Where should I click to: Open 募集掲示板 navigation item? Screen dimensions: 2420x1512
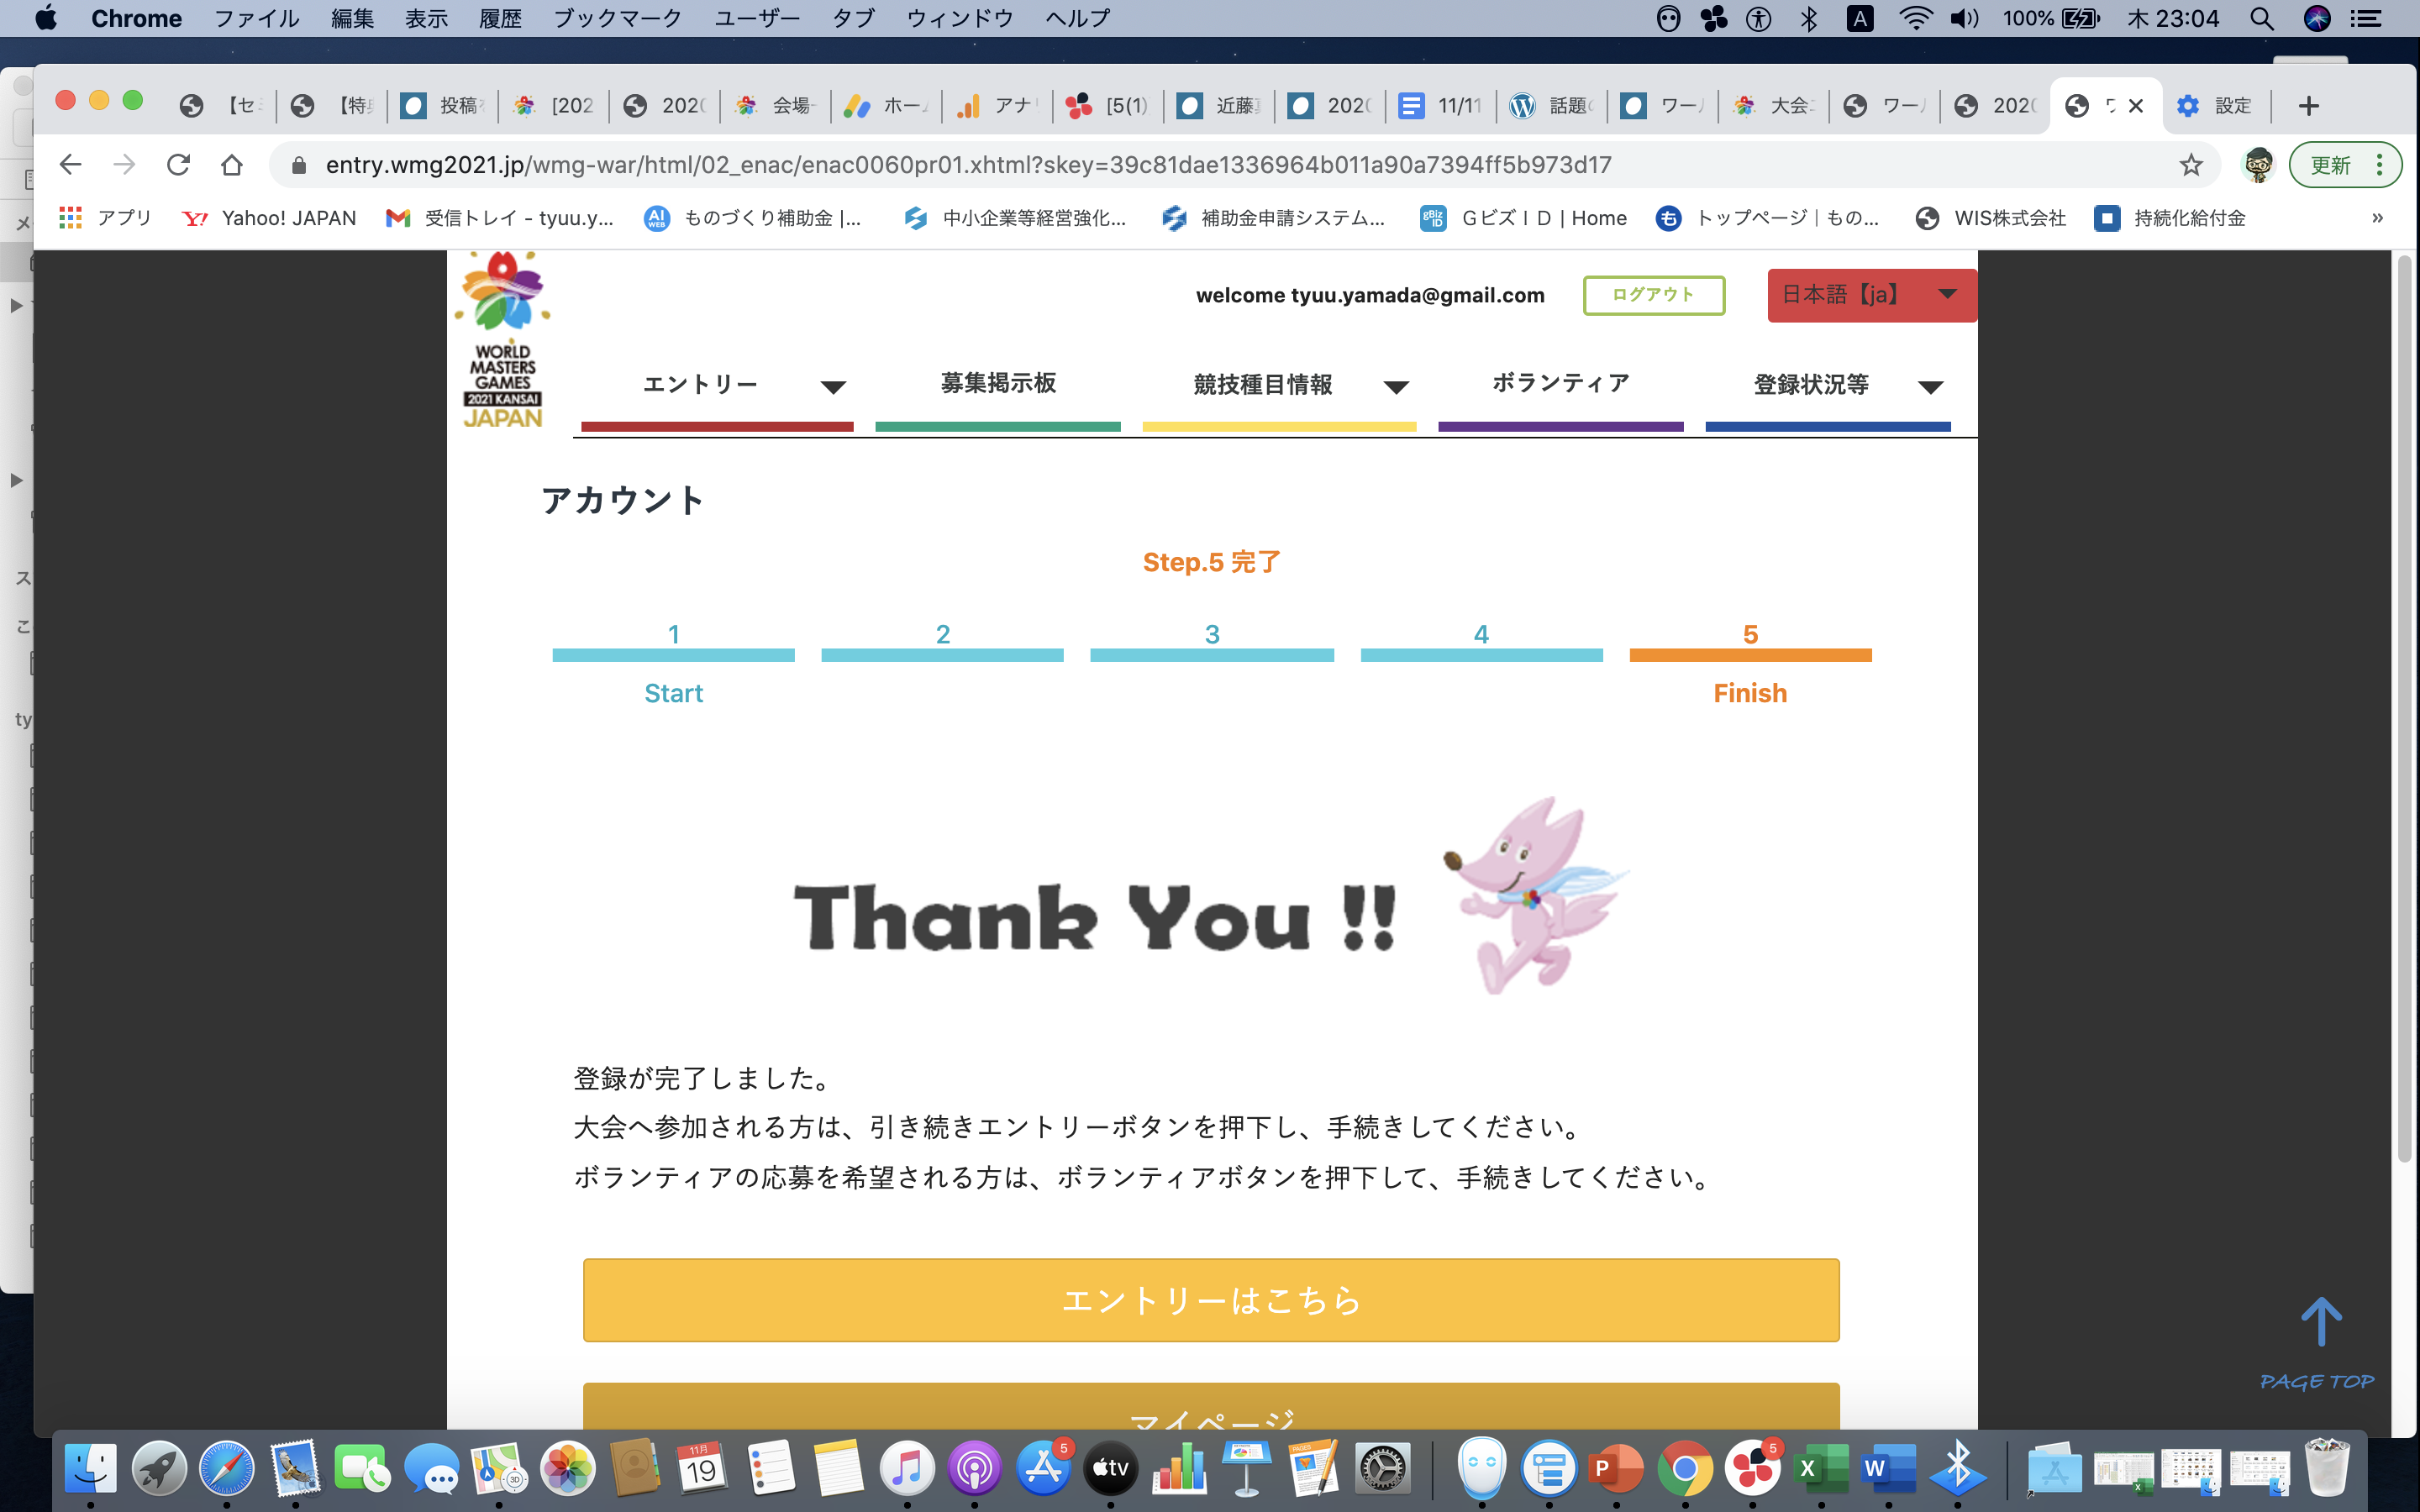(998, 384)
